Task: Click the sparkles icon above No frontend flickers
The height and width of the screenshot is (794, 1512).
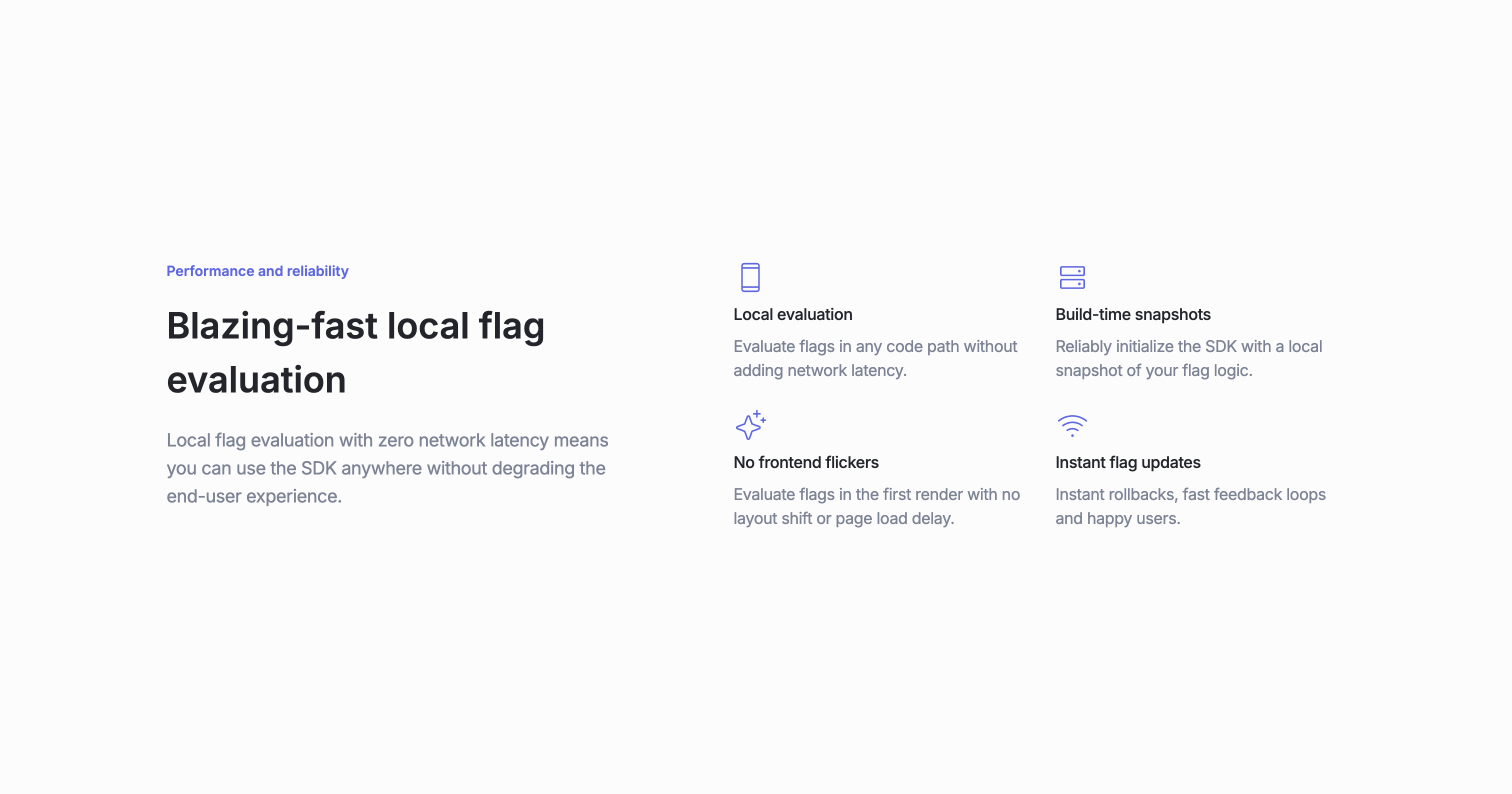Action: coord(750,425)
